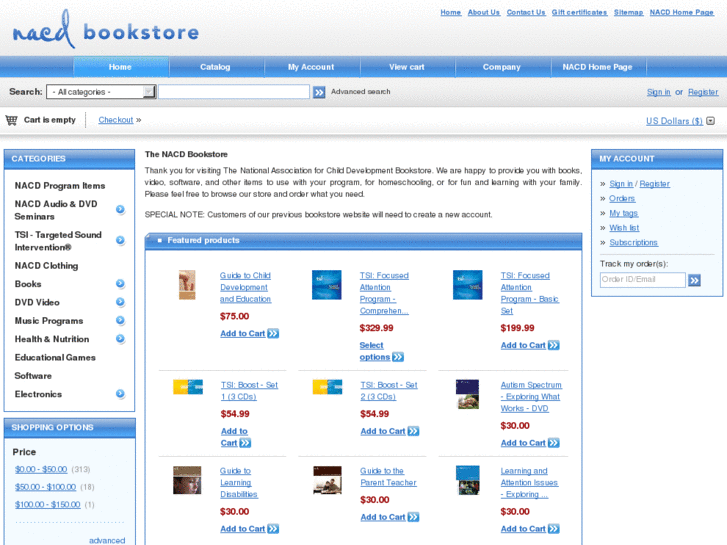Open the View cart navigation tab
727x545 pixels.
407,67
